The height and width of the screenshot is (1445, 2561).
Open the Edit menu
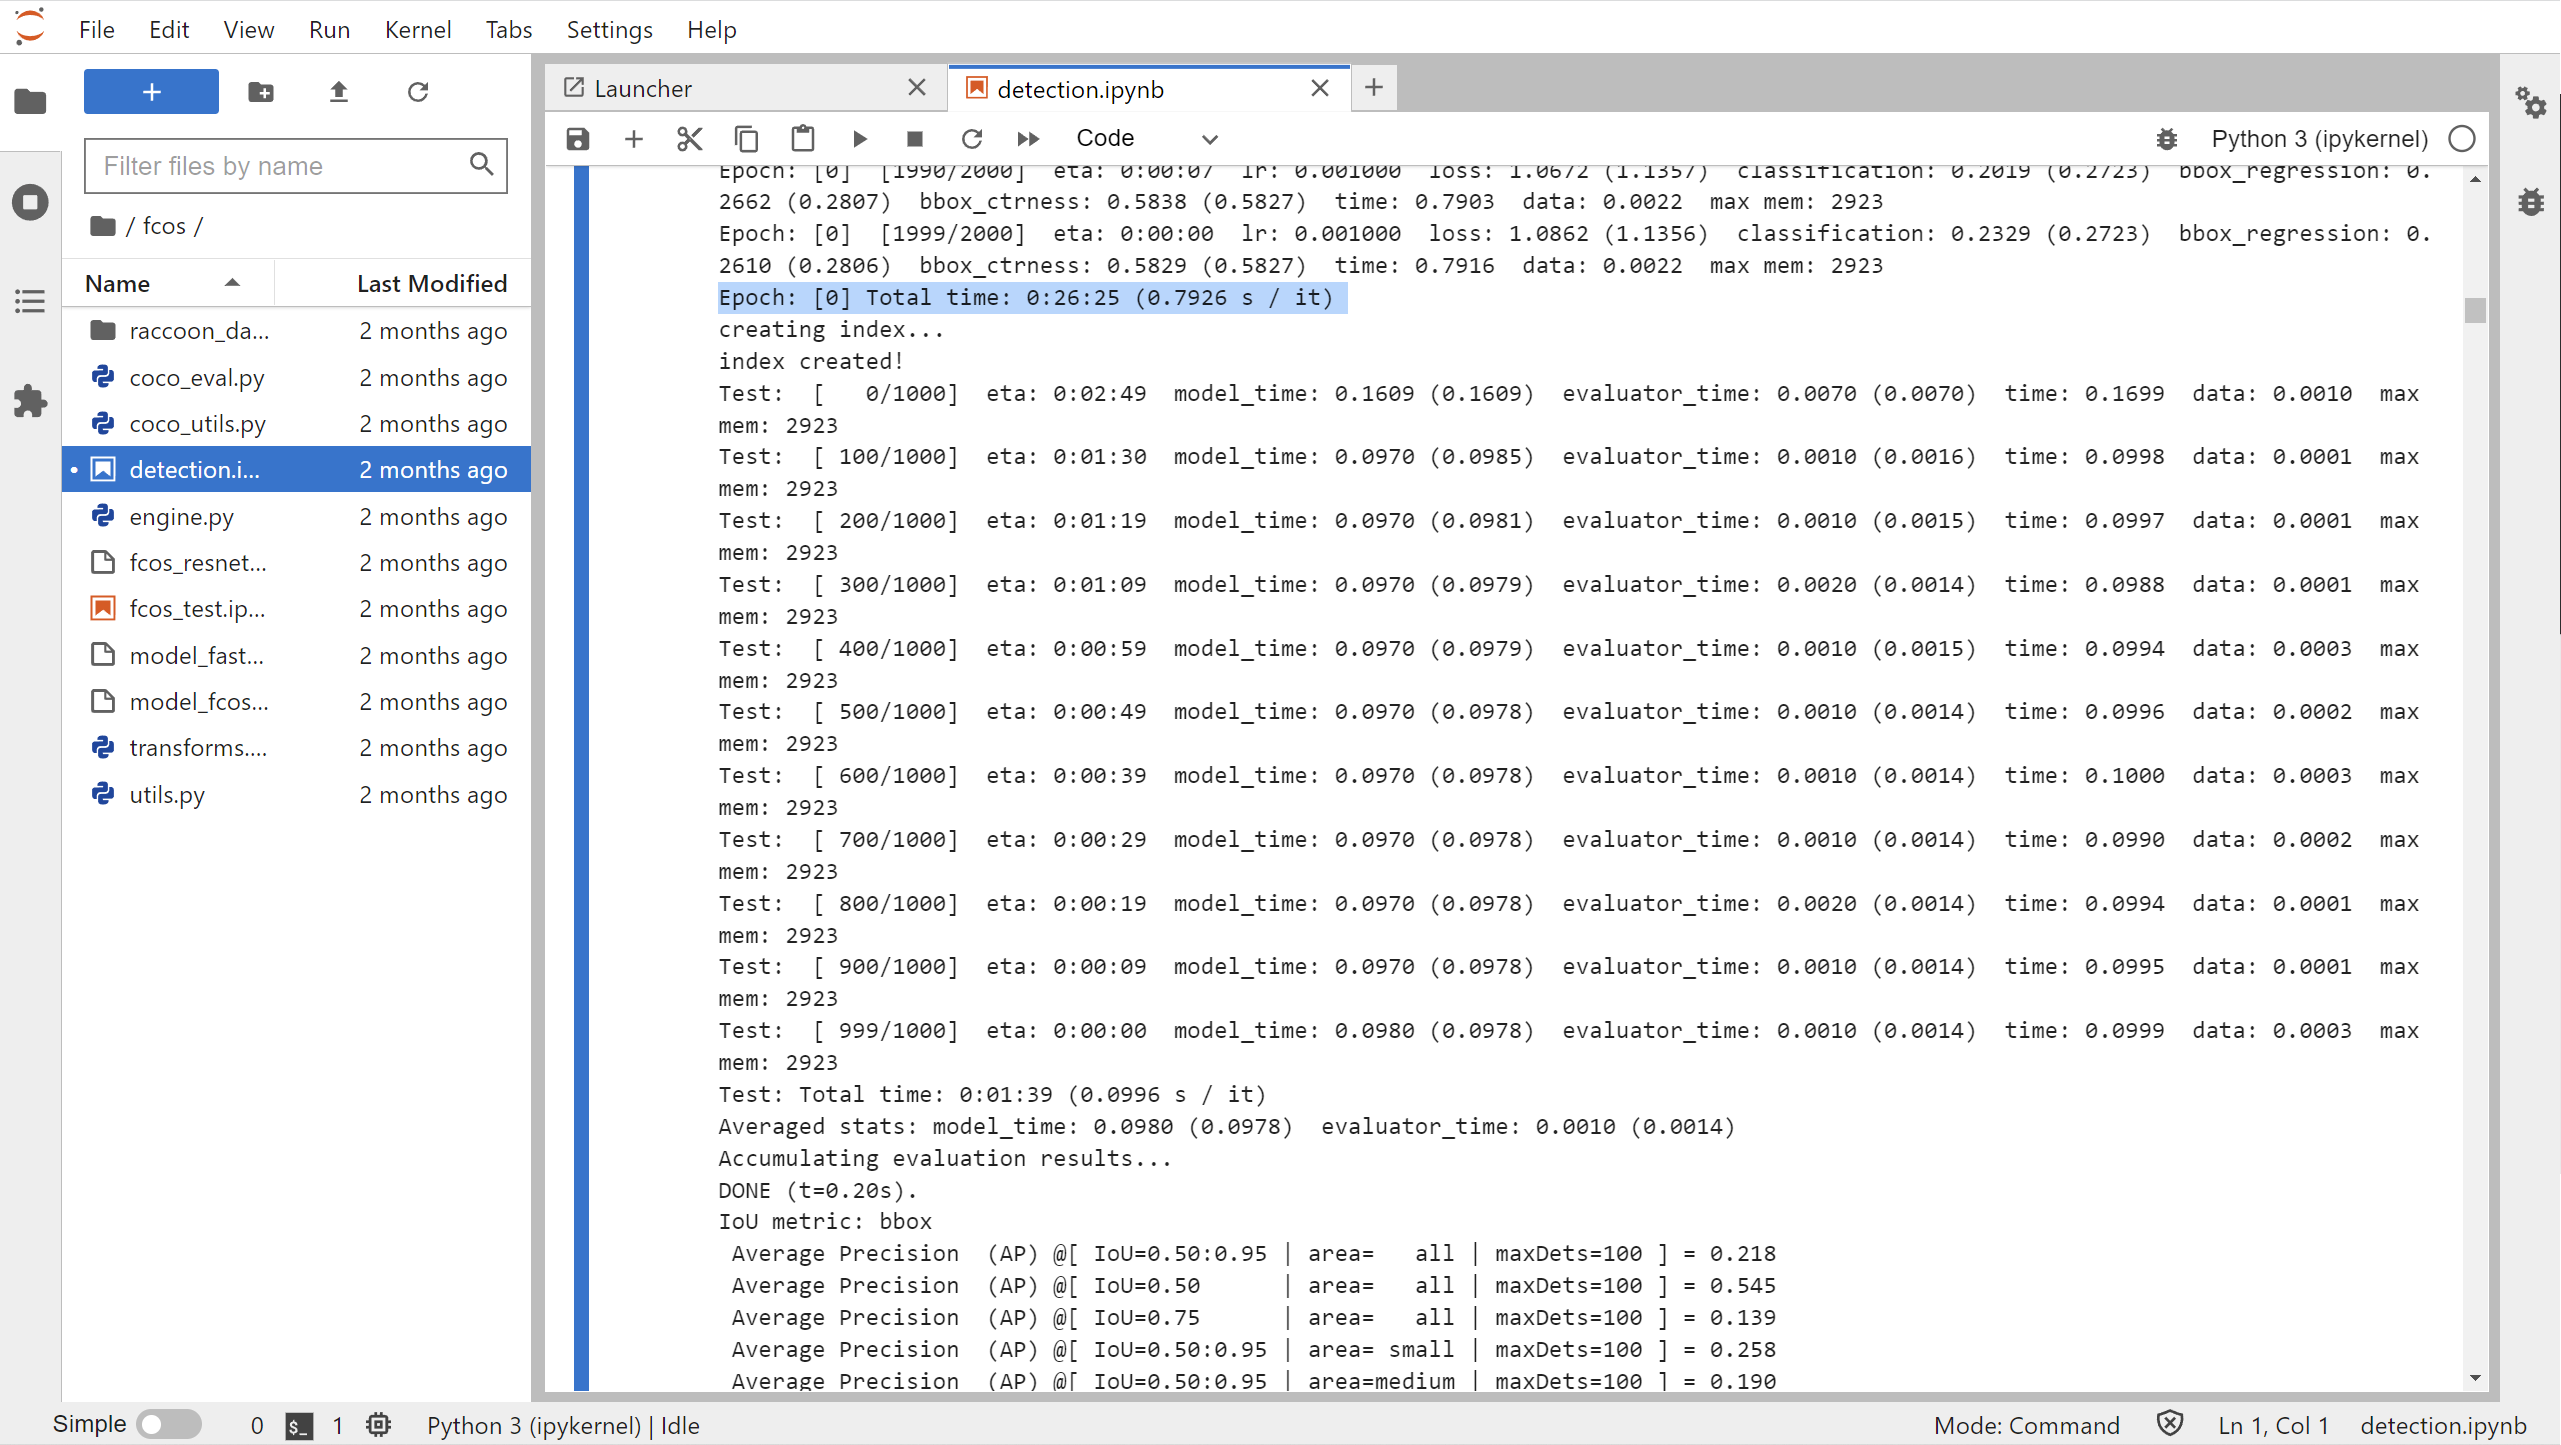click(x=169, y=29)
